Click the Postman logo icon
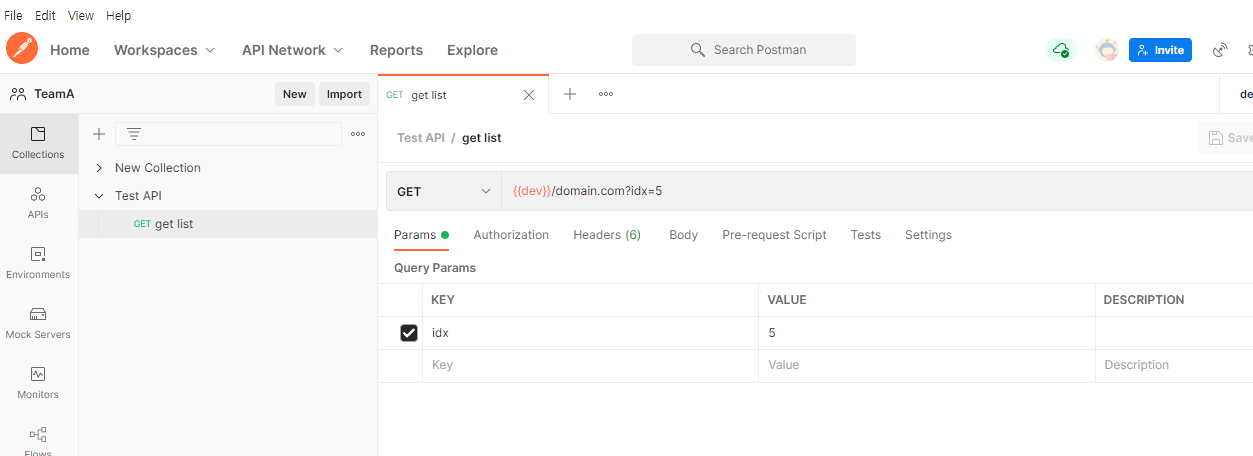Viewport: 1253px width, 456px height. 22,48
